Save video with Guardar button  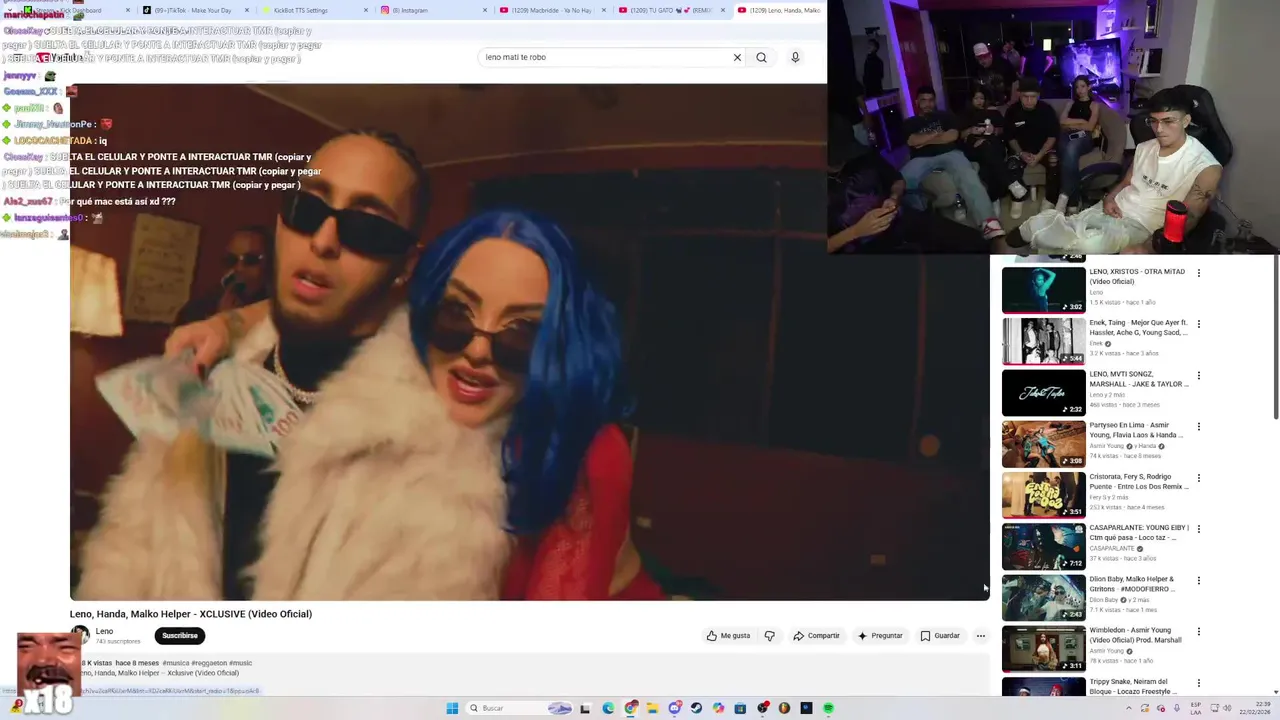point(940,636)
